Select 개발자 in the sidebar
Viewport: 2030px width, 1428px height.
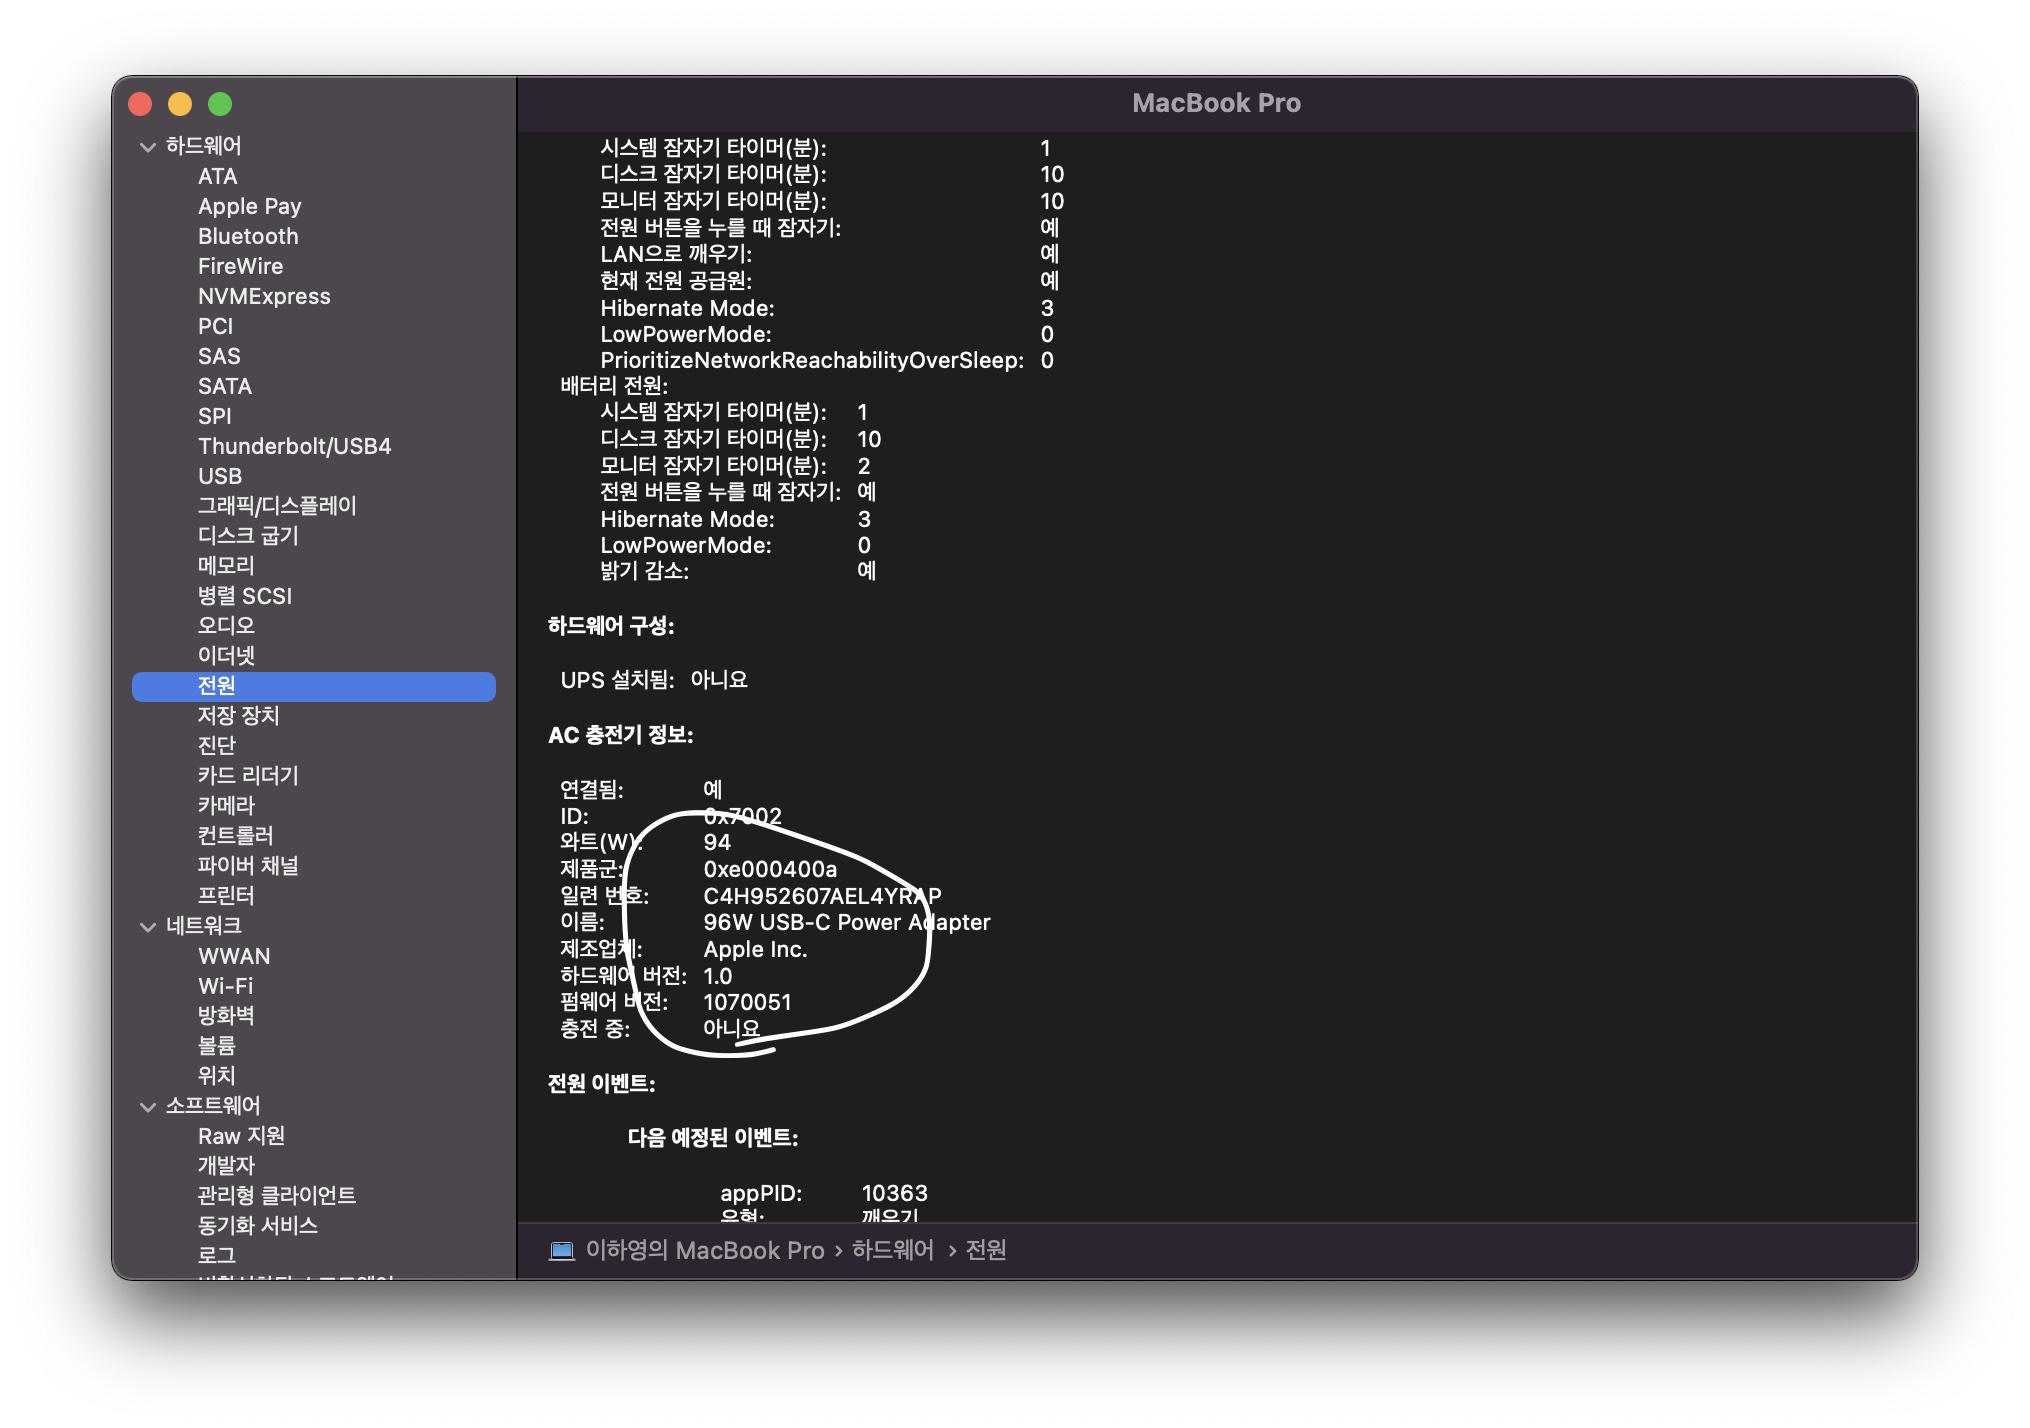coord(226,1166)
